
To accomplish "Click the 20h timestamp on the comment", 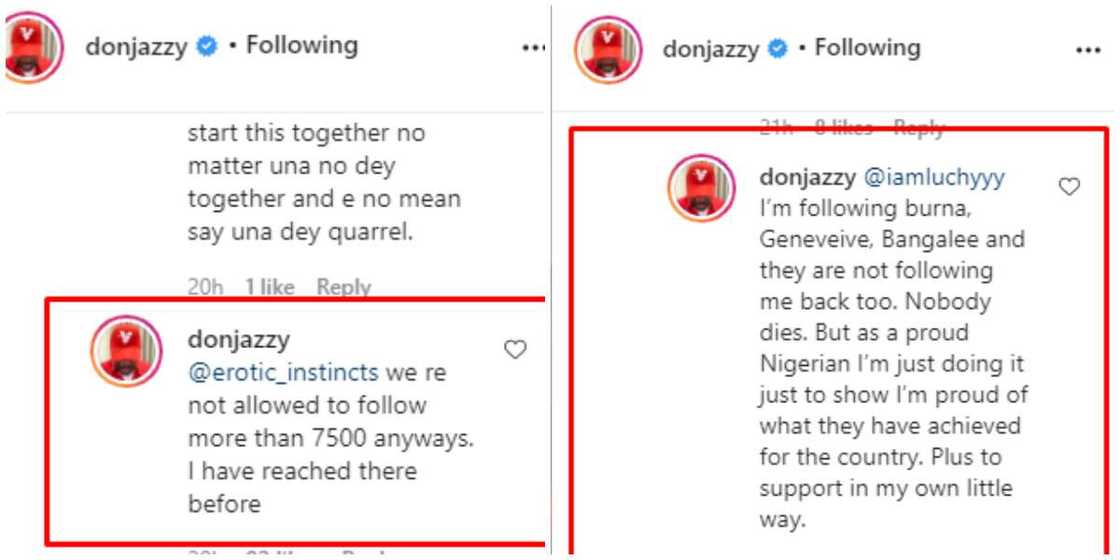I will click(x=205, y=288).
